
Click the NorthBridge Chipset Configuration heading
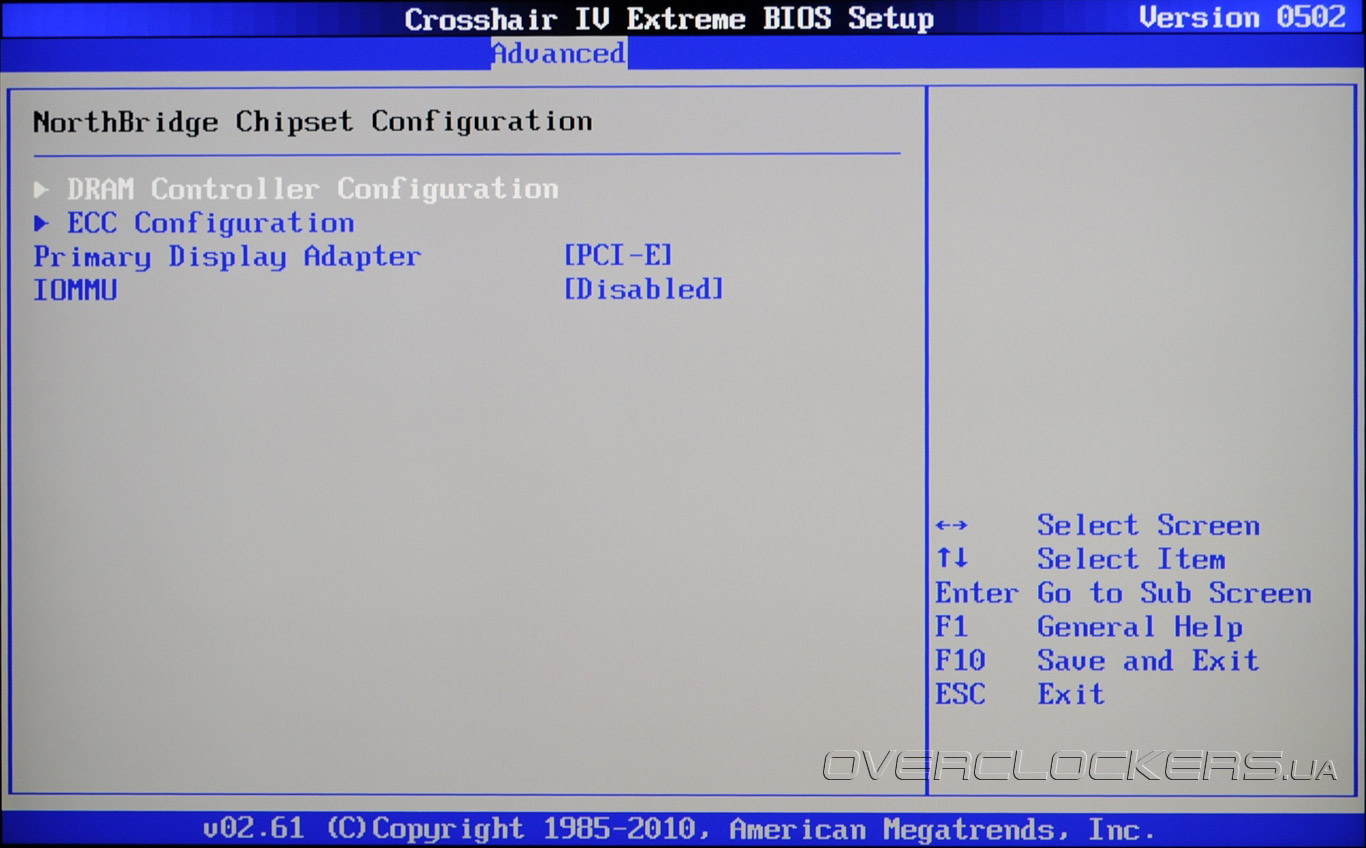click(x=312, y=122)
